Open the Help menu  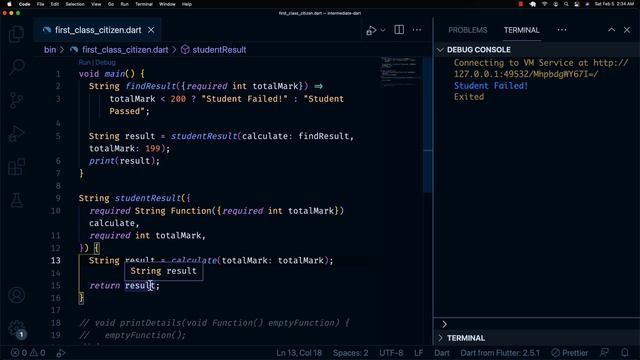187,4
